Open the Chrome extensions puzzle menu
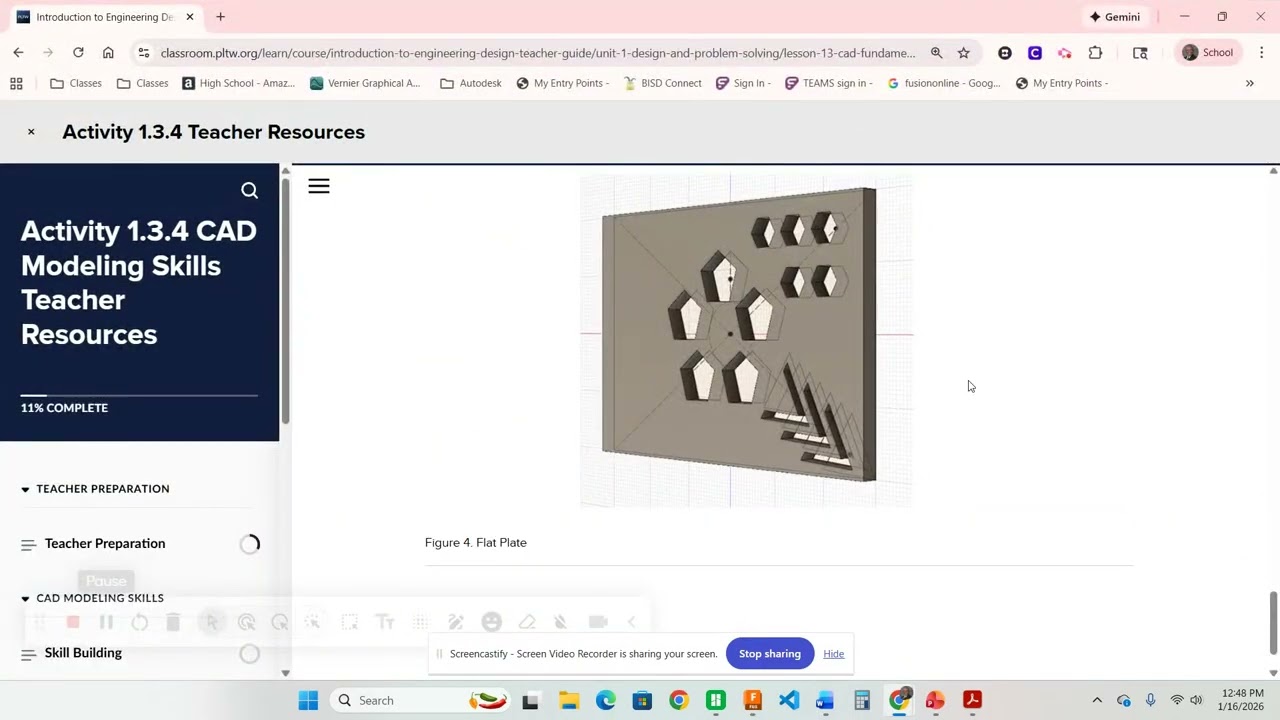Screen dimensions: 1280x720 [x=1095, y=53]
